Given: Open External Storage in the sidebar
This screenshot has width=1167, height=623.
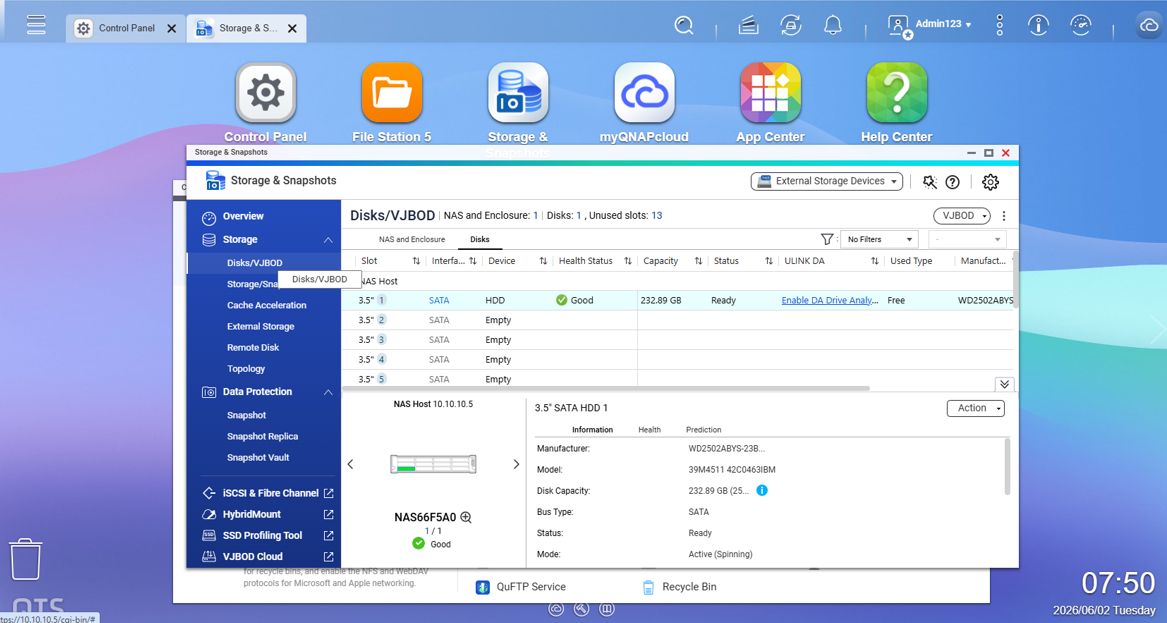Looking at the screenshot, I should [x=260, y=326].
